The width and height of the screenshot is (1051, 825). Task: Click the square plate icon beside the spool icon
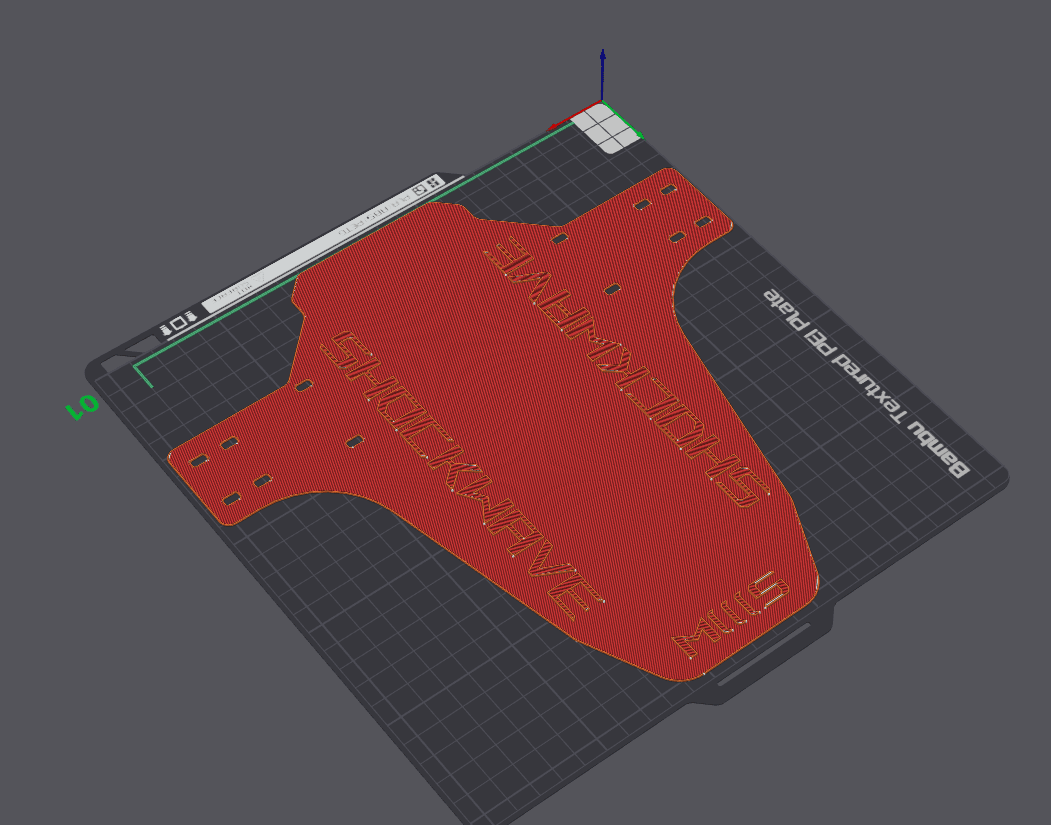click(x=179, y=323)
